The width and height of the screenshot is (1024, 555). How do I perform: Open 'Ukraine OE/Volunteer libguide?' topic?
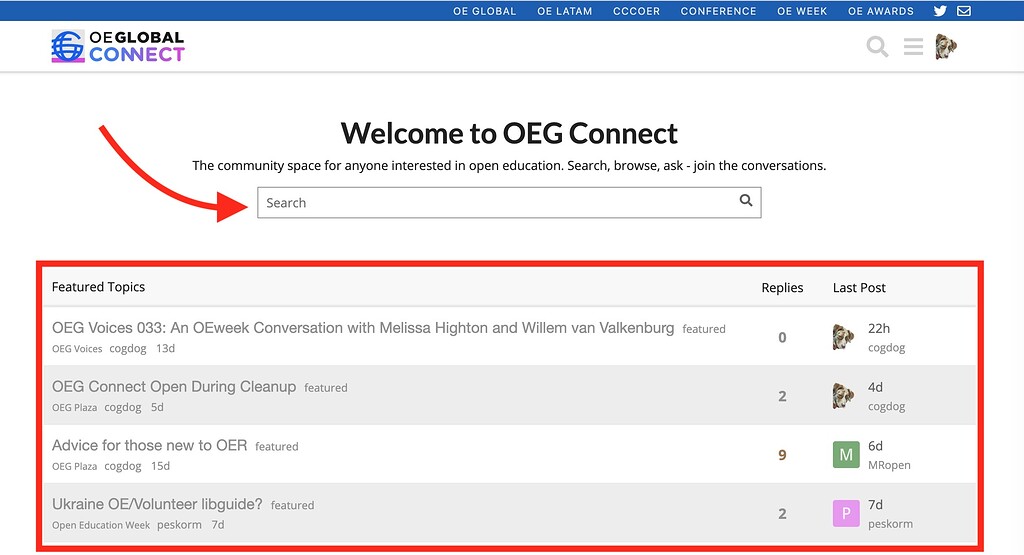tap(157, 504)
